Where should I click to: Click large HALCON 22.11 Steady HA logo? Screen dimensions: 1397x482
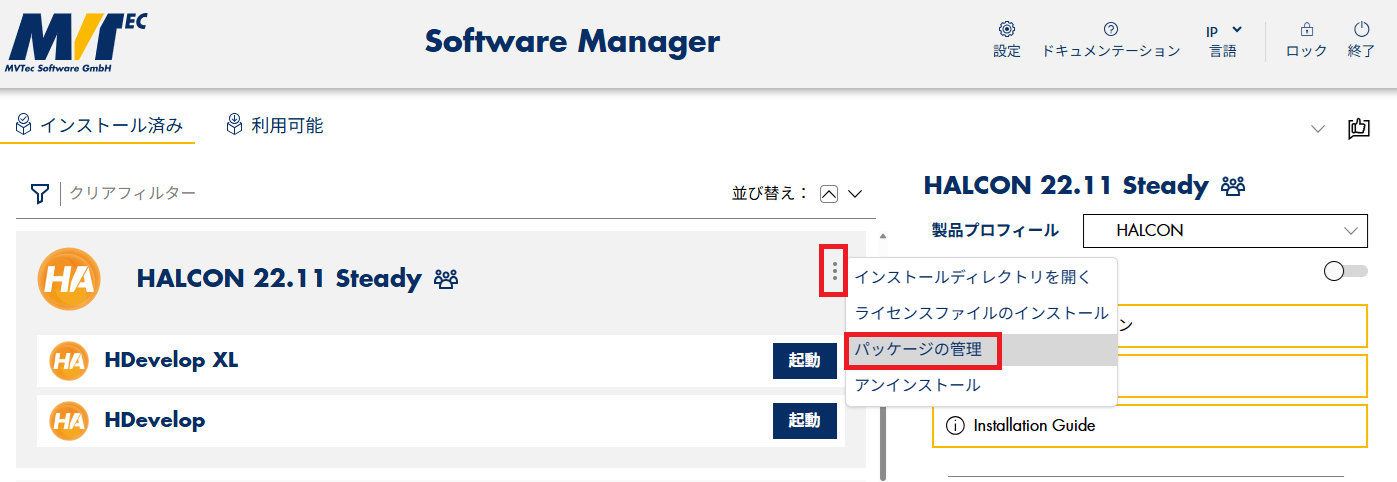click(x=69, y=278)
